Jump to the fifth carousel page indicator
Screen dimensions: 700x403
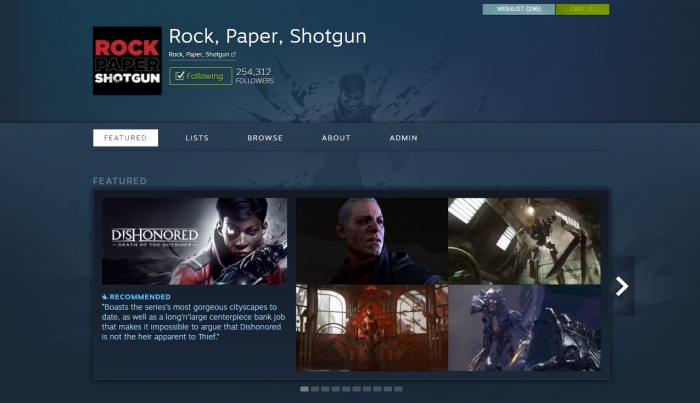click(346, 389)
